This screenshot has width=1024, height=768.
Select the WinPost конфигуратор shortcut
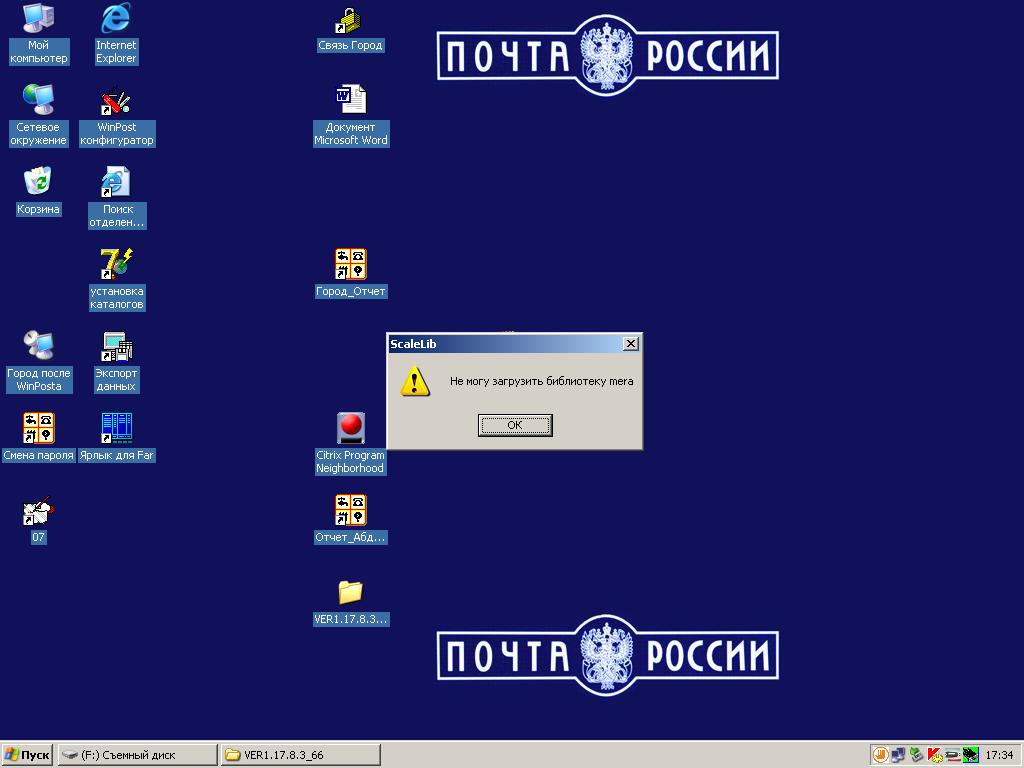click(117, 116)
